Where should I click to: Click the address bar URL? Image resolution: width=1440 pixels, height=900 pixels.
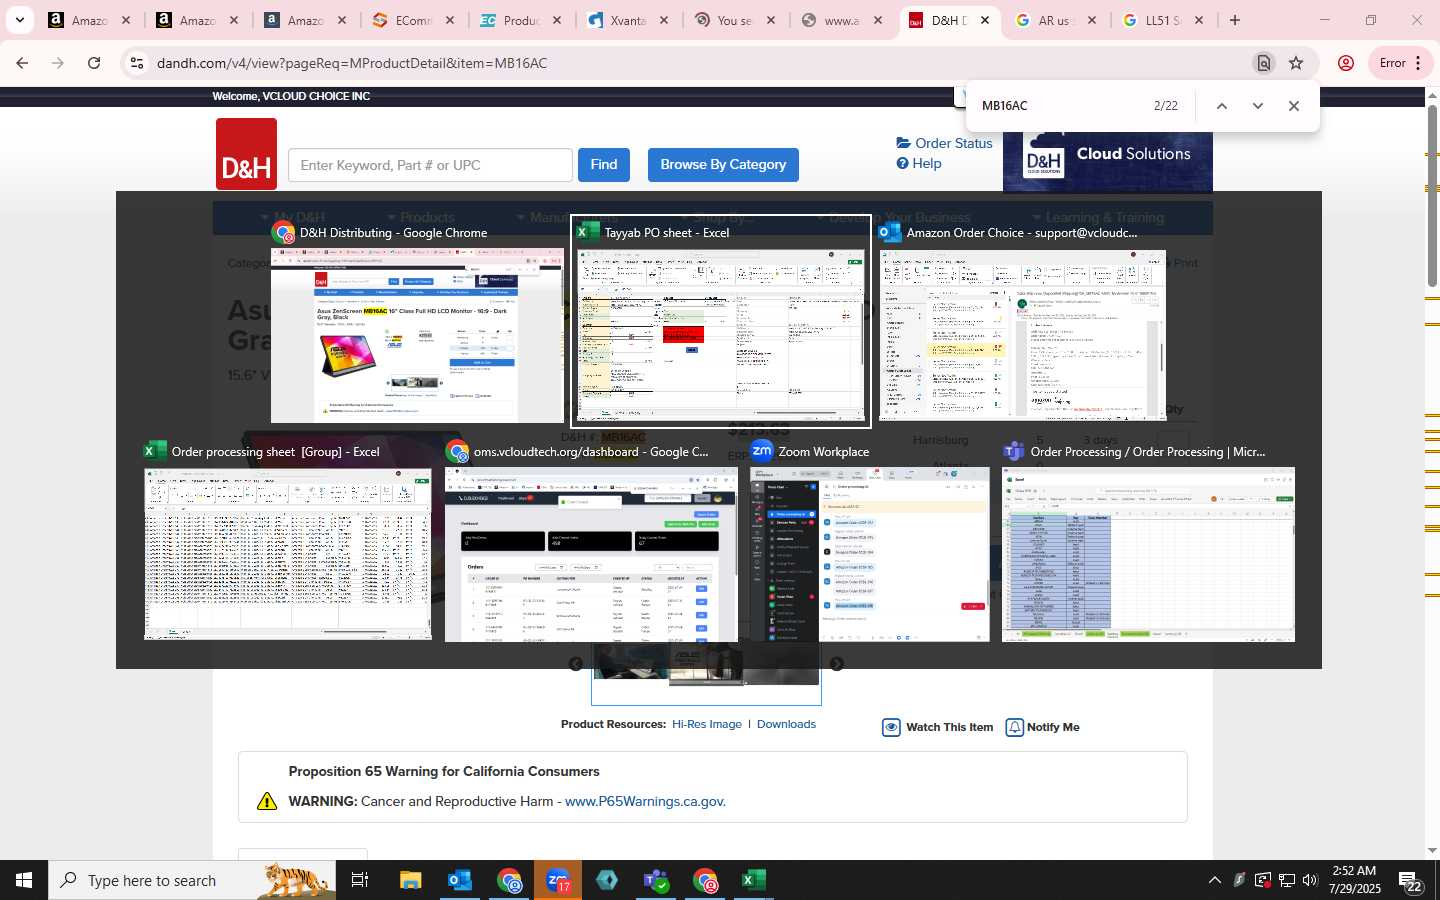[x=352, y=63]
